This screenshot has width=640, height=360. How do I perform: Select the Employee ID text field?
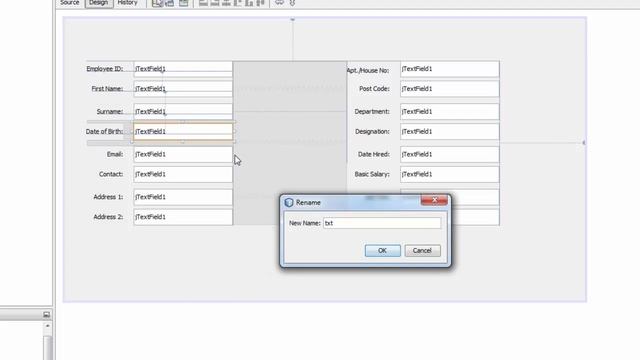coord(183,69)
